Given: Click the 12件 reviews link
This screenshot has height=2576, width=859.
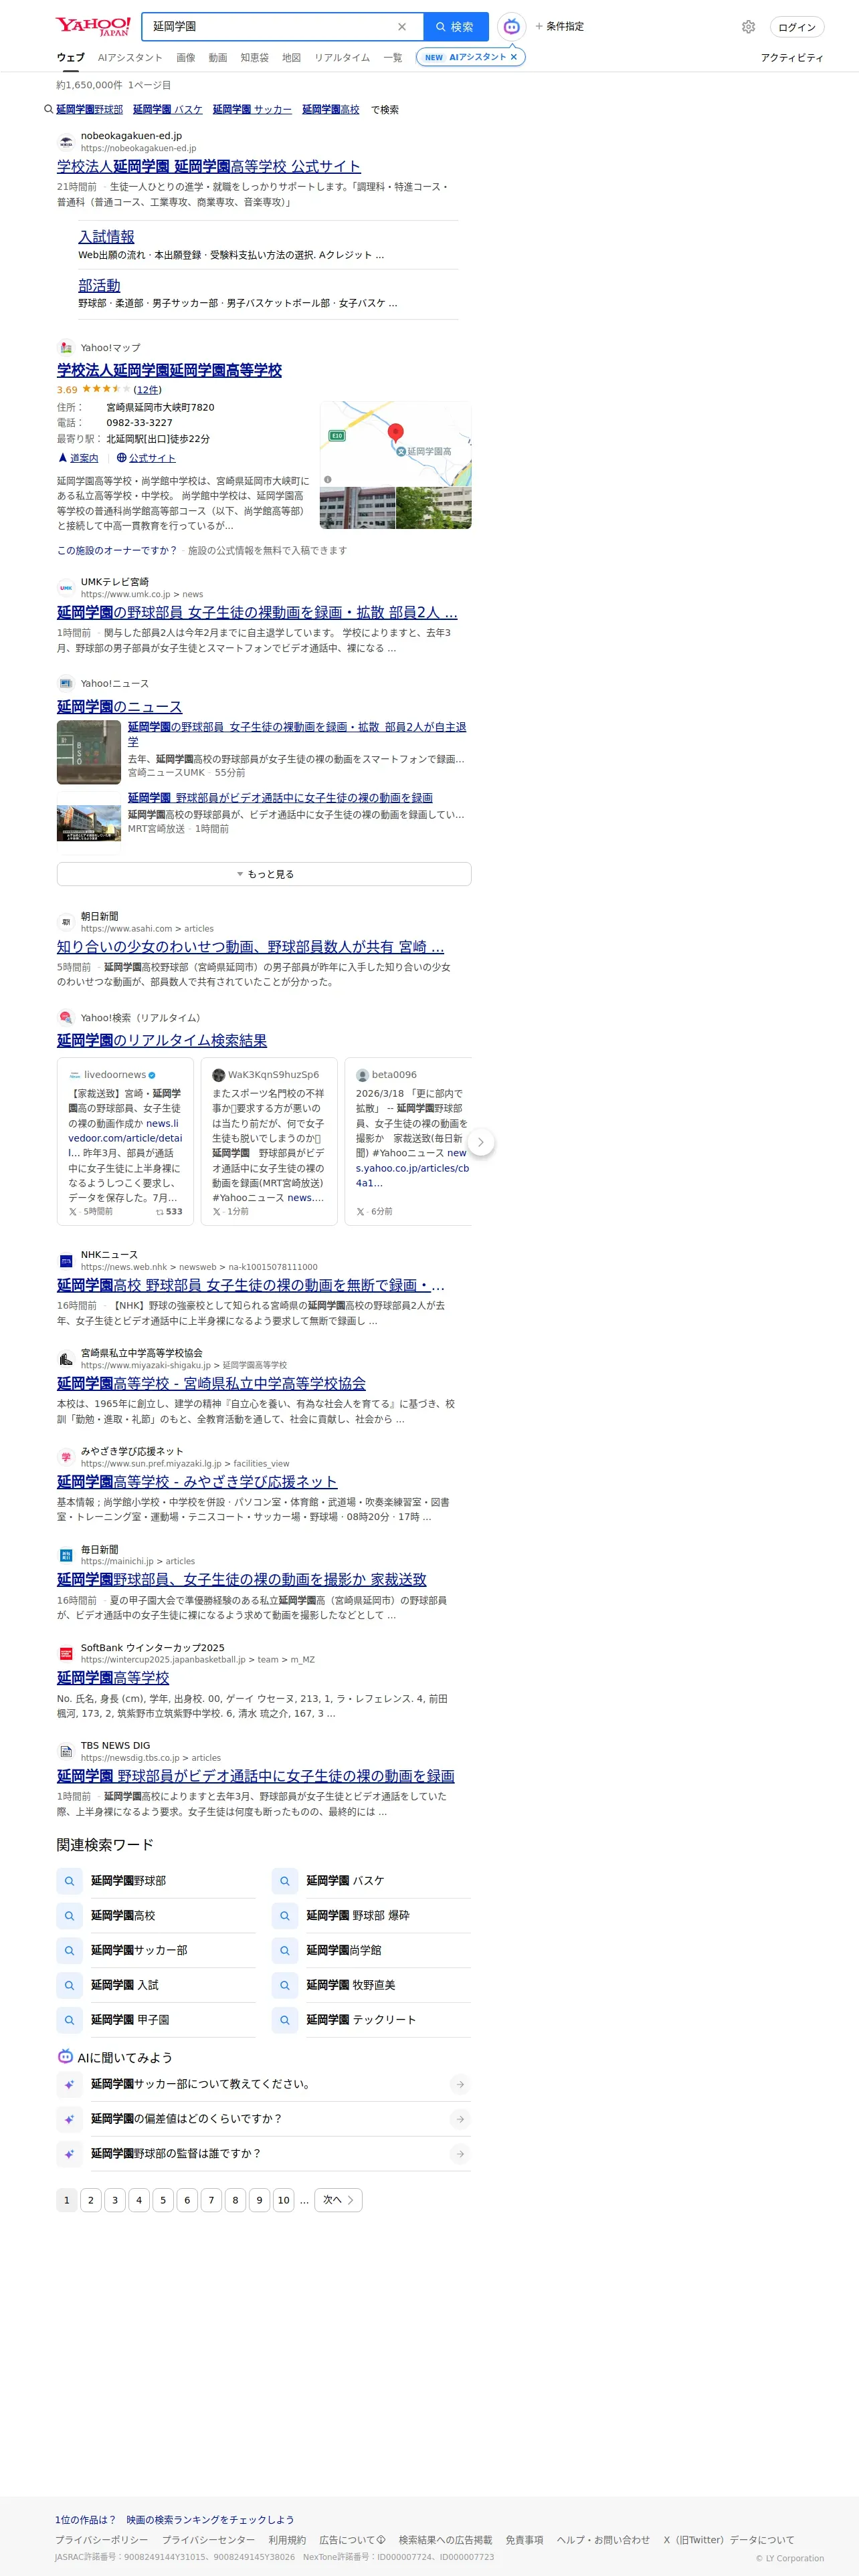Looking at the screenshot, I should click(x=147, y=390).
